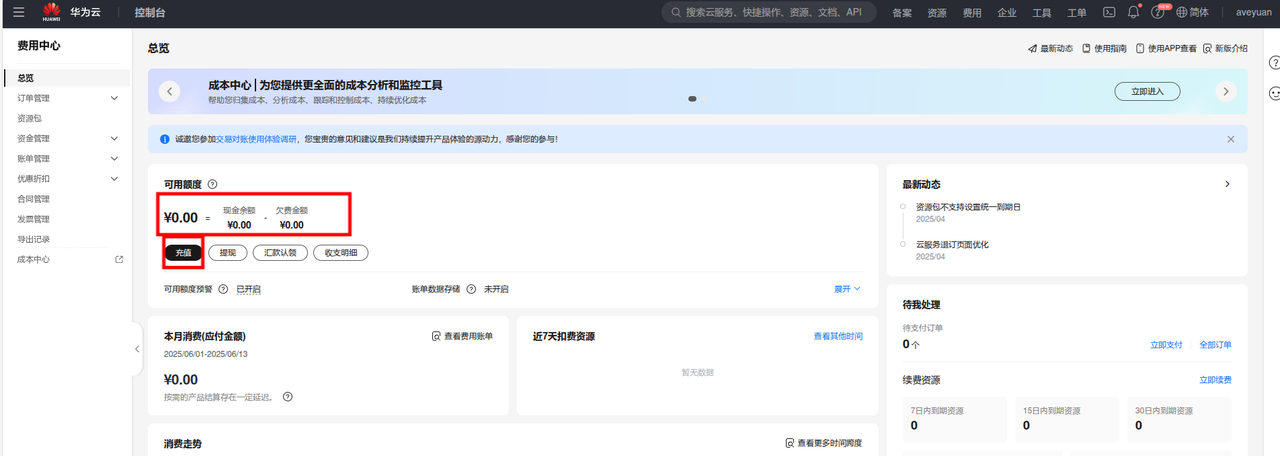Click 控制台 in the header
The image size is (1280, 456).
pyautogui.click(x=150, y=13)
